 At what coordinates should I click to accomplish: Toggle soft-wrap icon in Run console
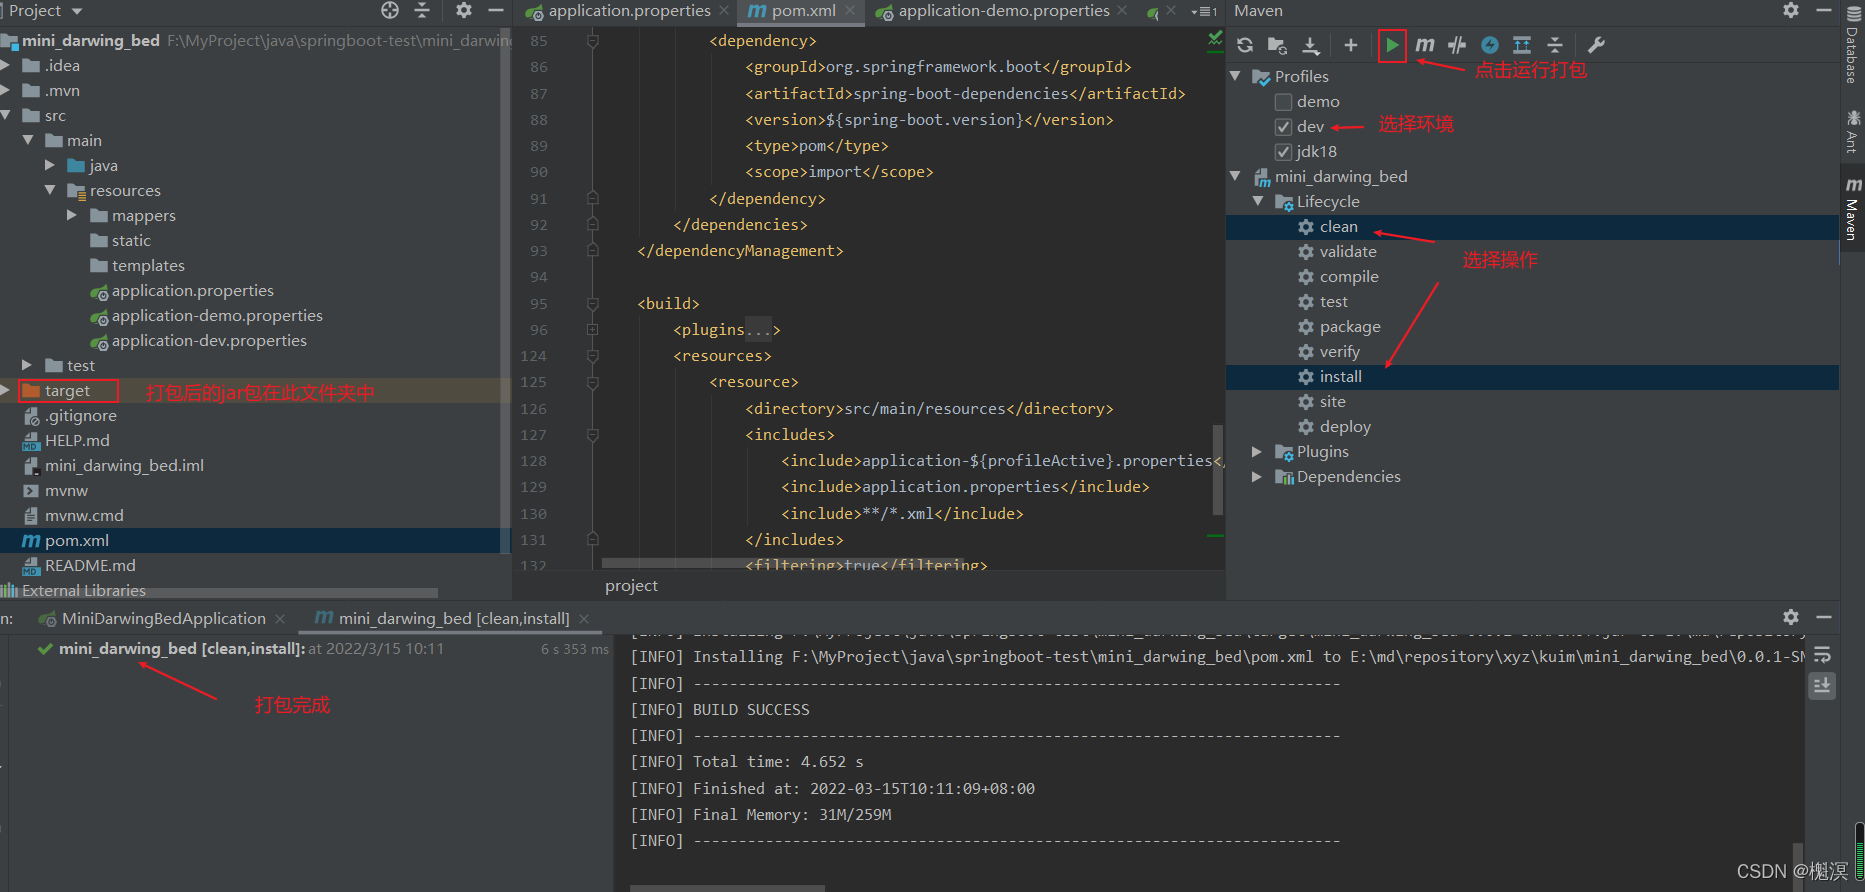click(x=1822, y=655)
